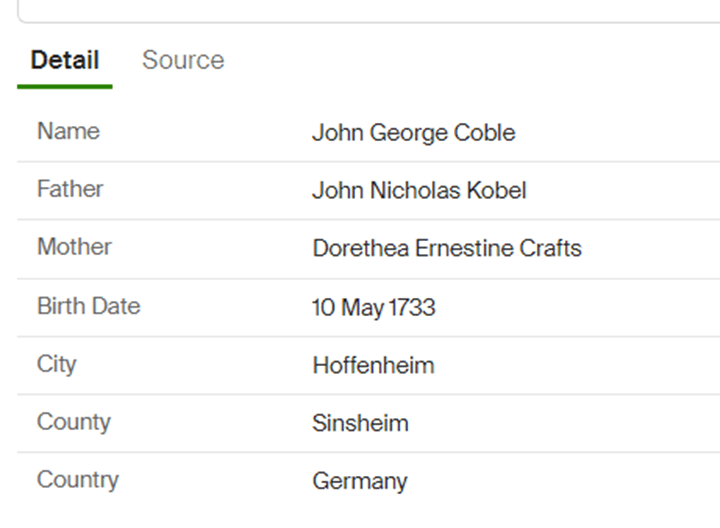Click the year 1733 in birth date
This screenshot has height=528, width=720.
pos(412,307)
